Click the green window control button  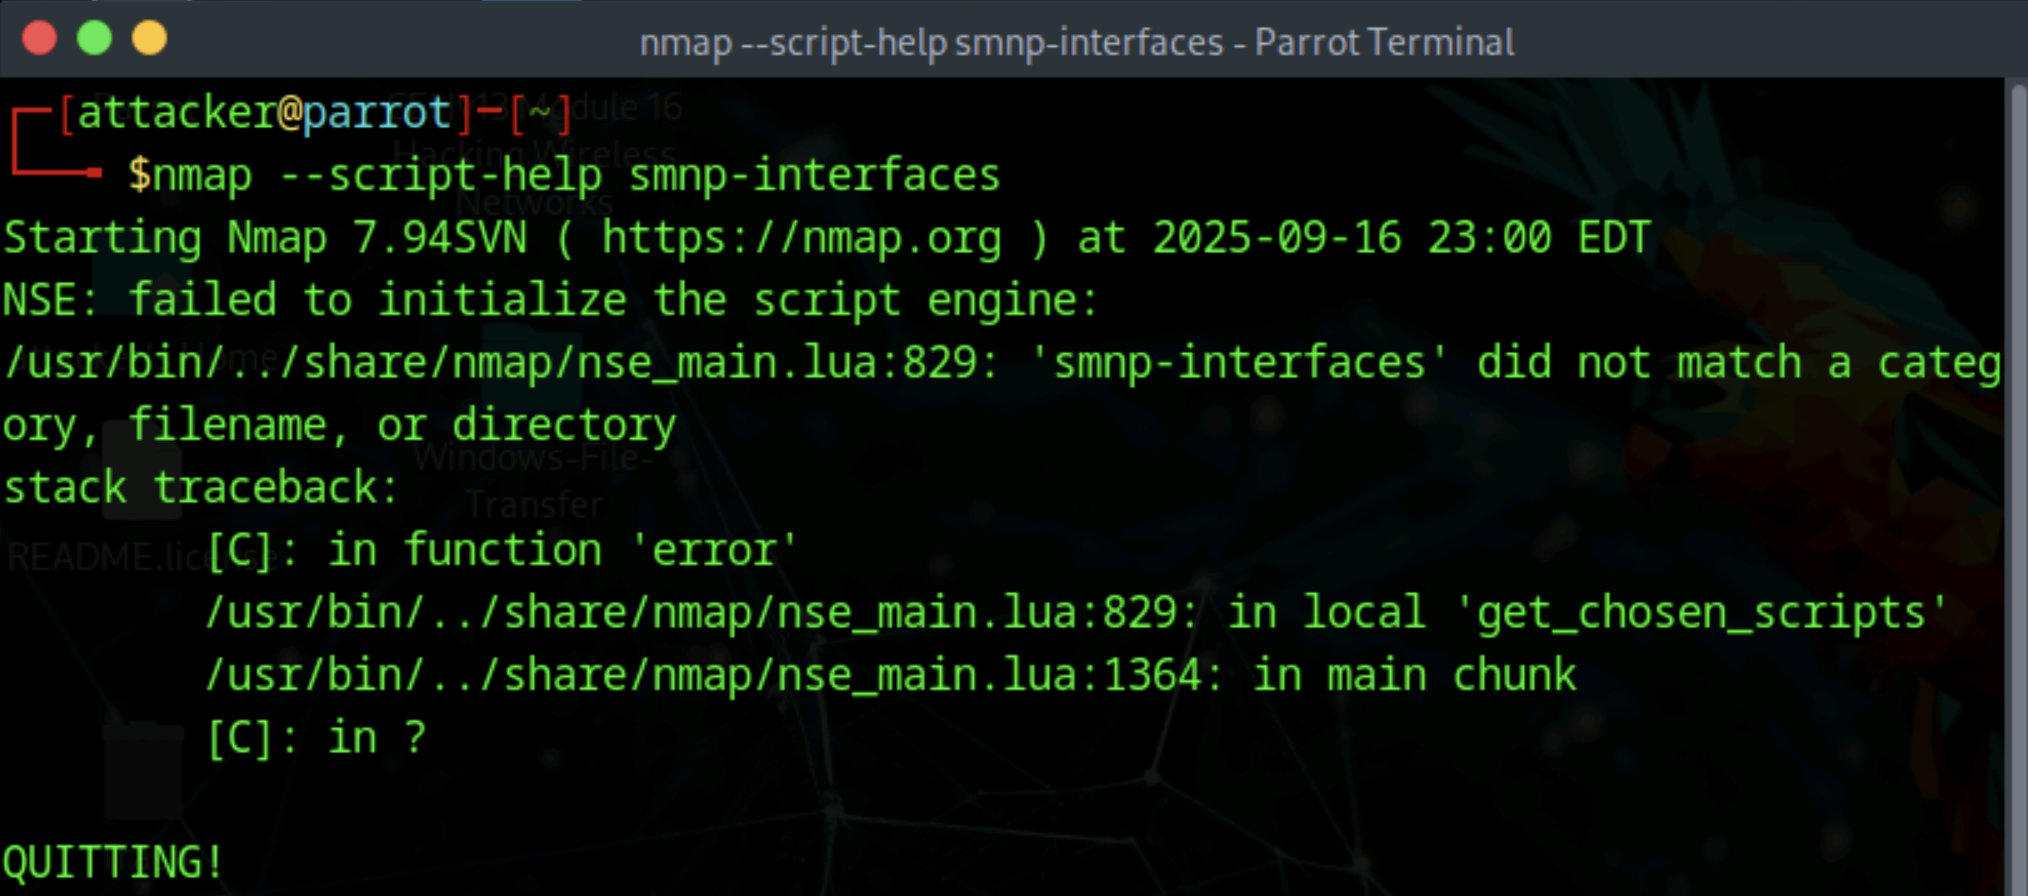95,39
